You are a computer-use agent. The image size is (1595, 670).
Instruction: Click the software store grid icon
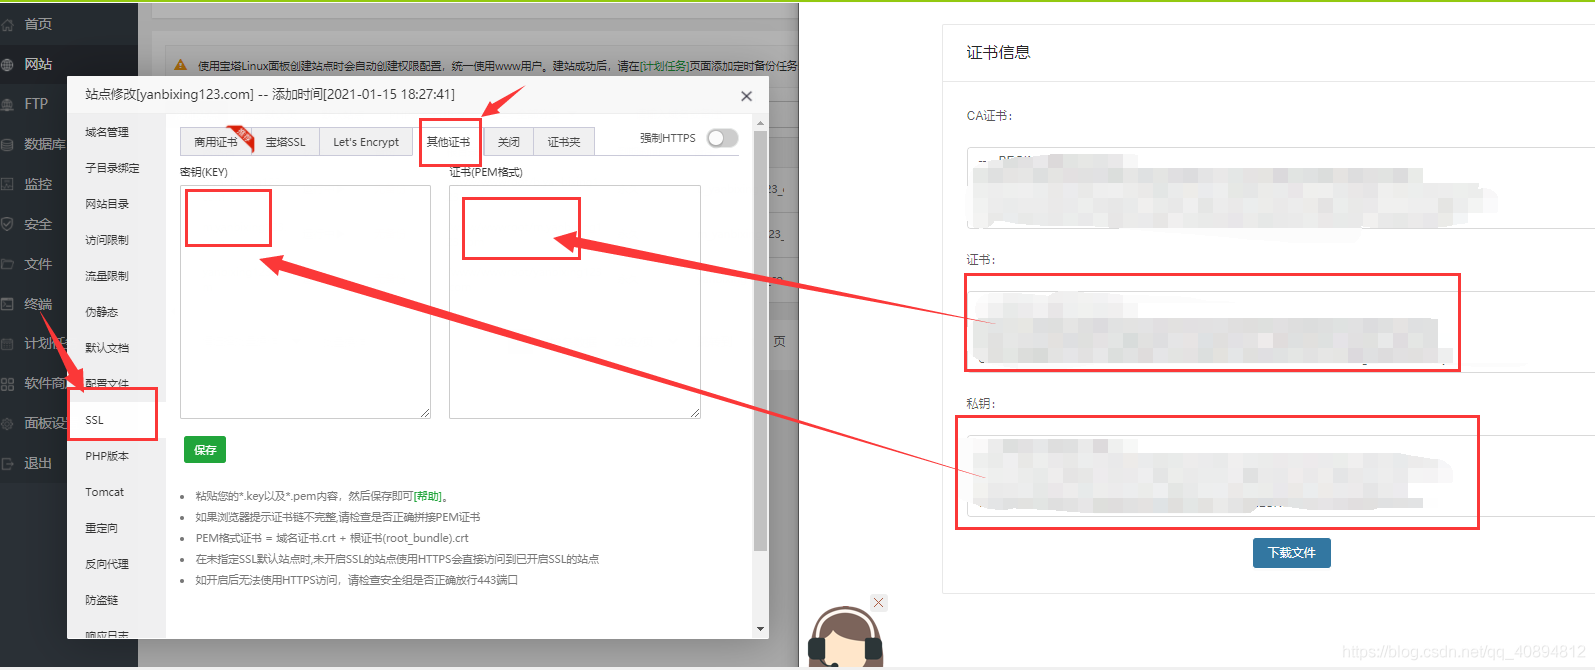pos(7,383)
